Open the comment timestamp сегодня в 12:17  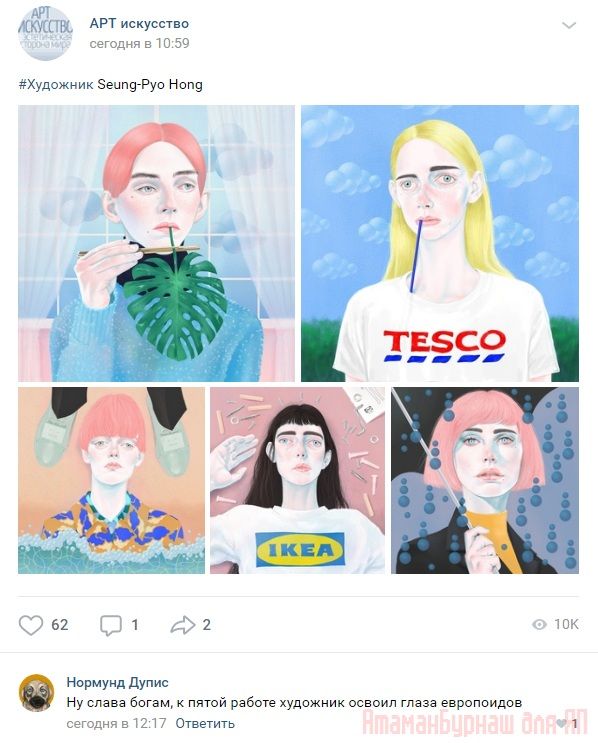116,724
